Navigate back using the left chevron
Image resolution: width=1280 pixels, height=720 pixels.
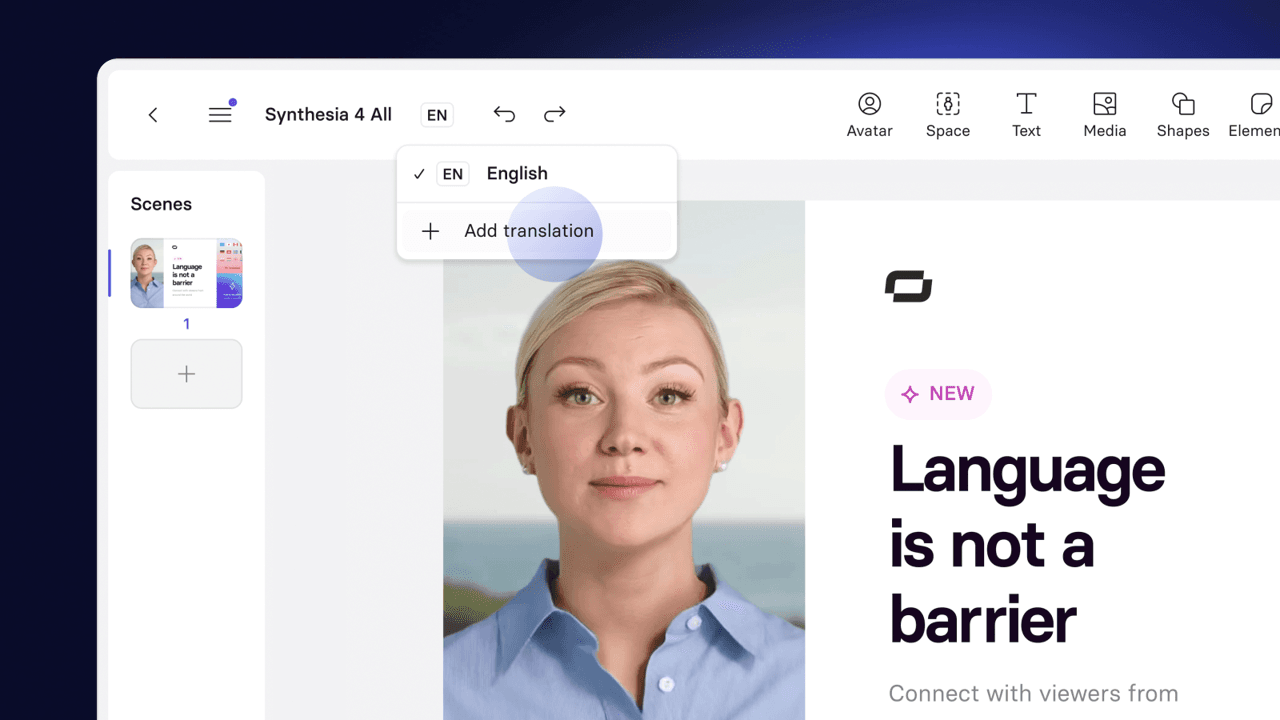click(x=152, y=114)
